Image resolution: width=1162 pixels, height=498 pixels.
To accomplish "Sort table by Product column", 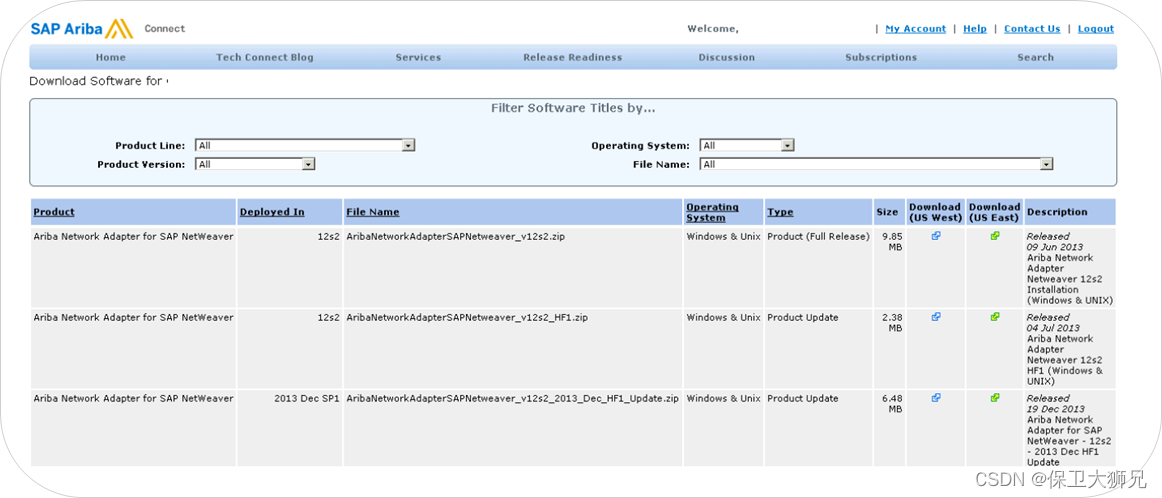I will [54, 212].
